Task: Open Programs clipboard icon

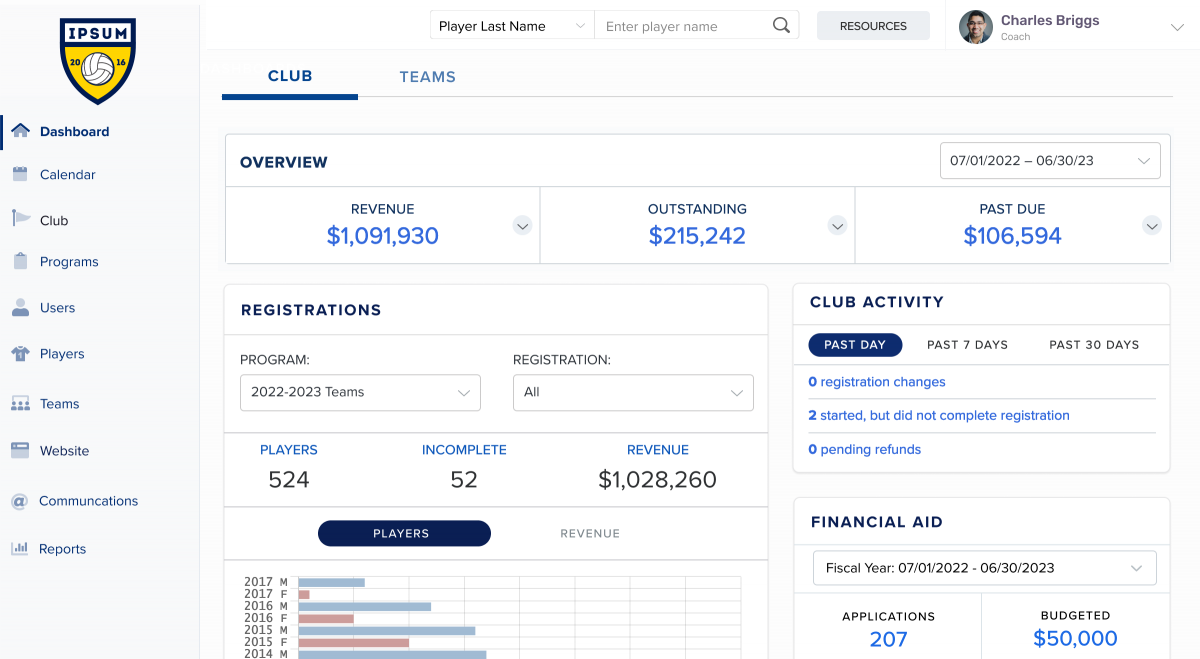Action: point(20,261)
